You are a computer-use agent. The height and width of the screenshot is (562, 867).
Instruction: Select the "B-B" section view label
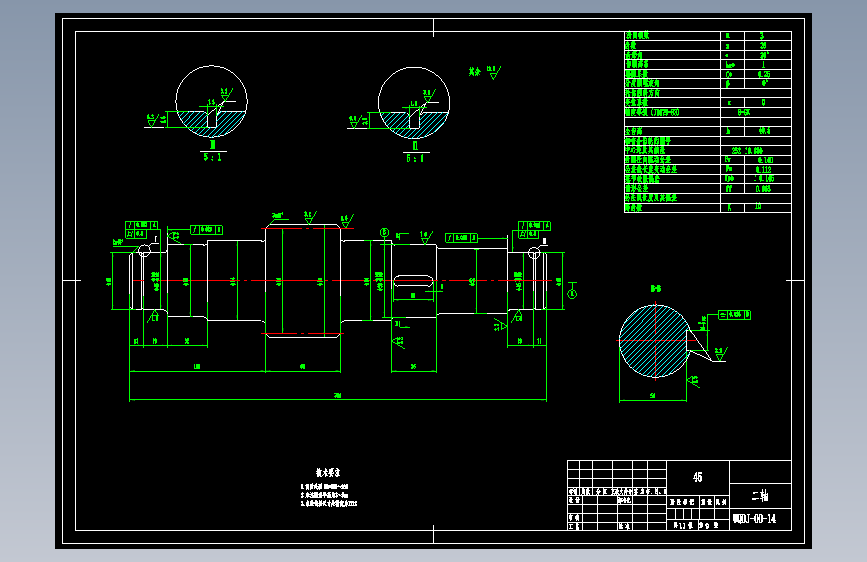tap(656, 289)
